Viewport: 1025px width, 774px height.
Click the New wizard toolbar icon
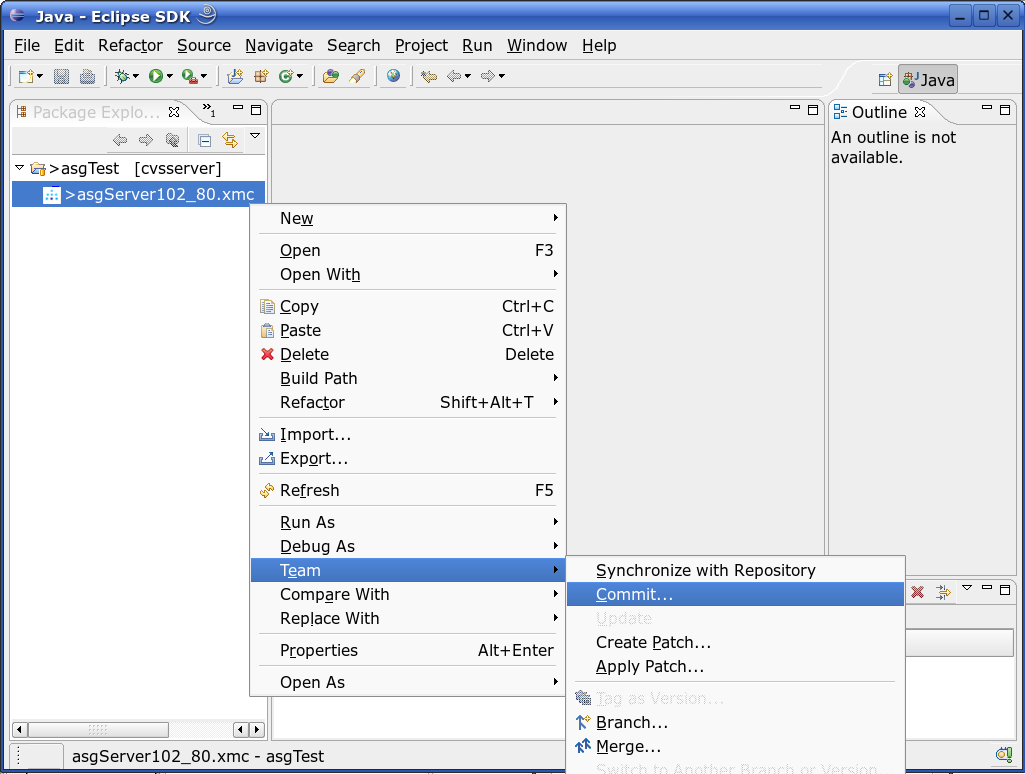(x=26, y=76)
